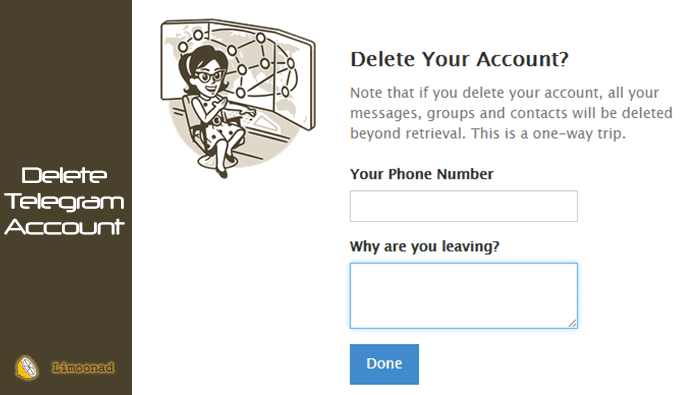Click the "one-way trip" sentence in the note
700x395 pixels.
pos(548,133)
